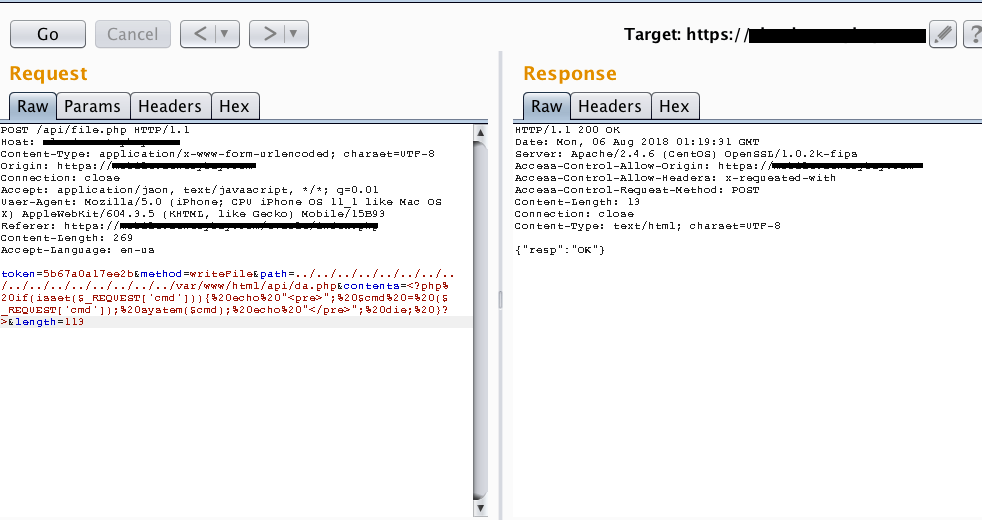
Task: Click the pencil icon to edit target
Action: (x=942, y=35)
